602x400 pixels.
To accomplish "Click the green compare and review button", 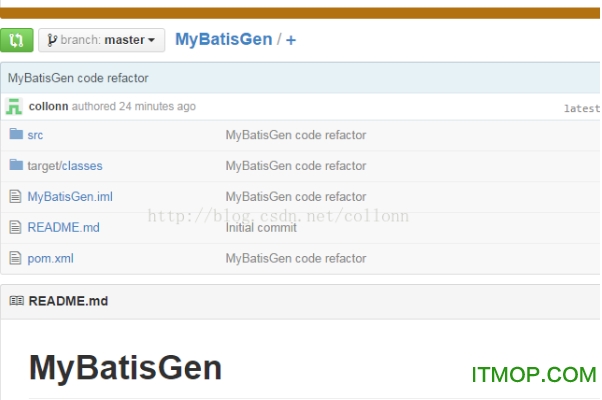I will (x=17, y=40).
